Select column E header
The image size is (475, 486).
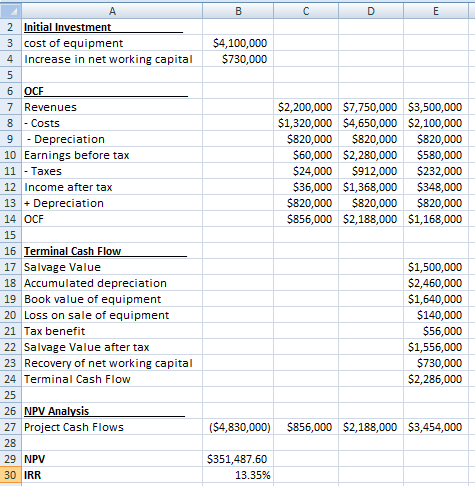coord(436,11)
